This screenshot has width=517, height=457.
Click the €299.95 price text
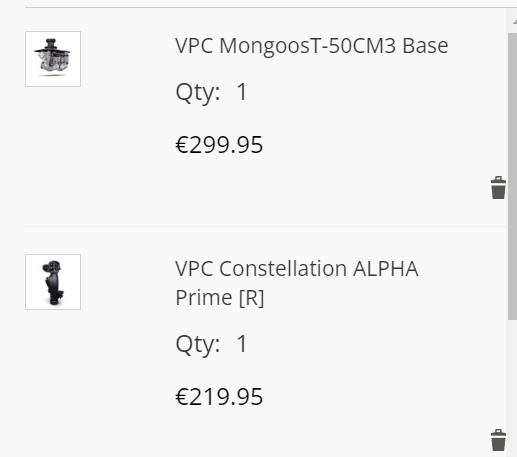pos(219,145)
